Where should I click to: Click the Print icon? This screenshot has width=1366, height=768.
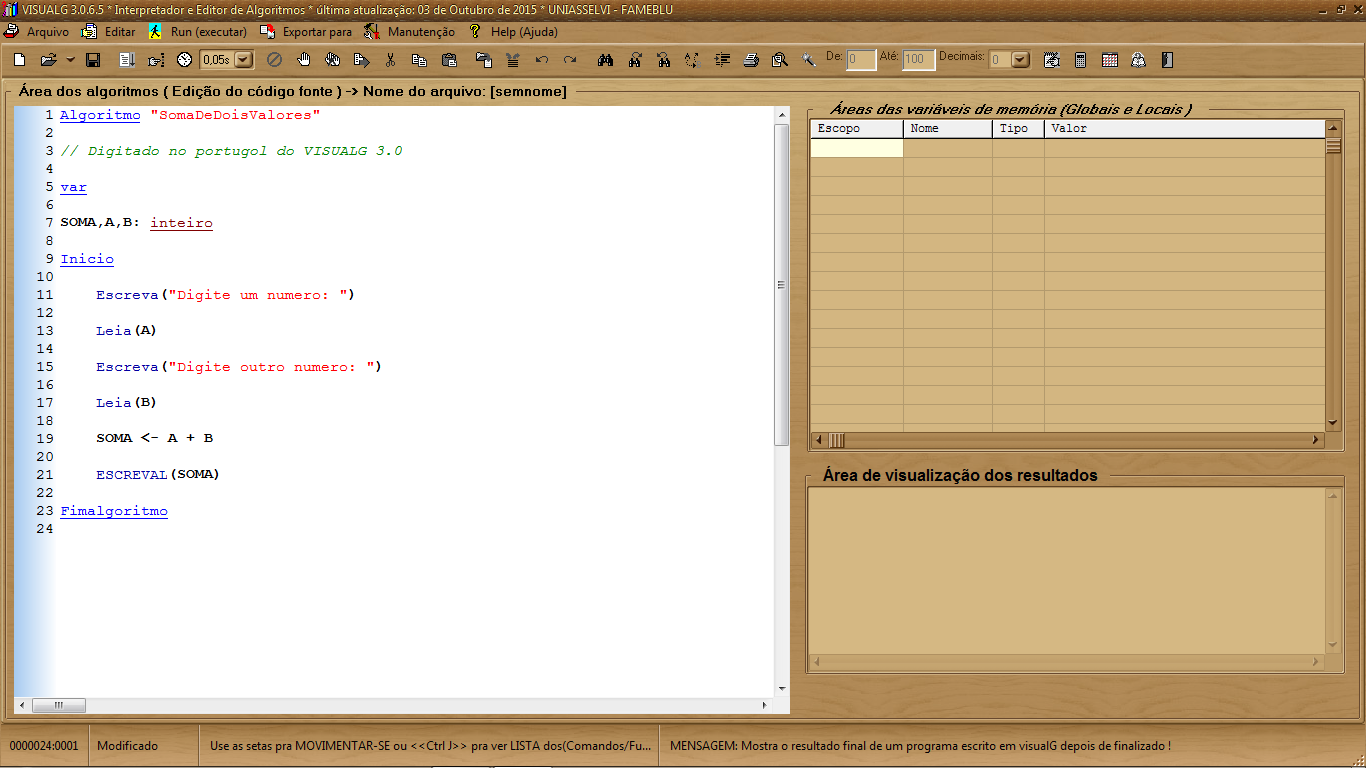point(750,60)
